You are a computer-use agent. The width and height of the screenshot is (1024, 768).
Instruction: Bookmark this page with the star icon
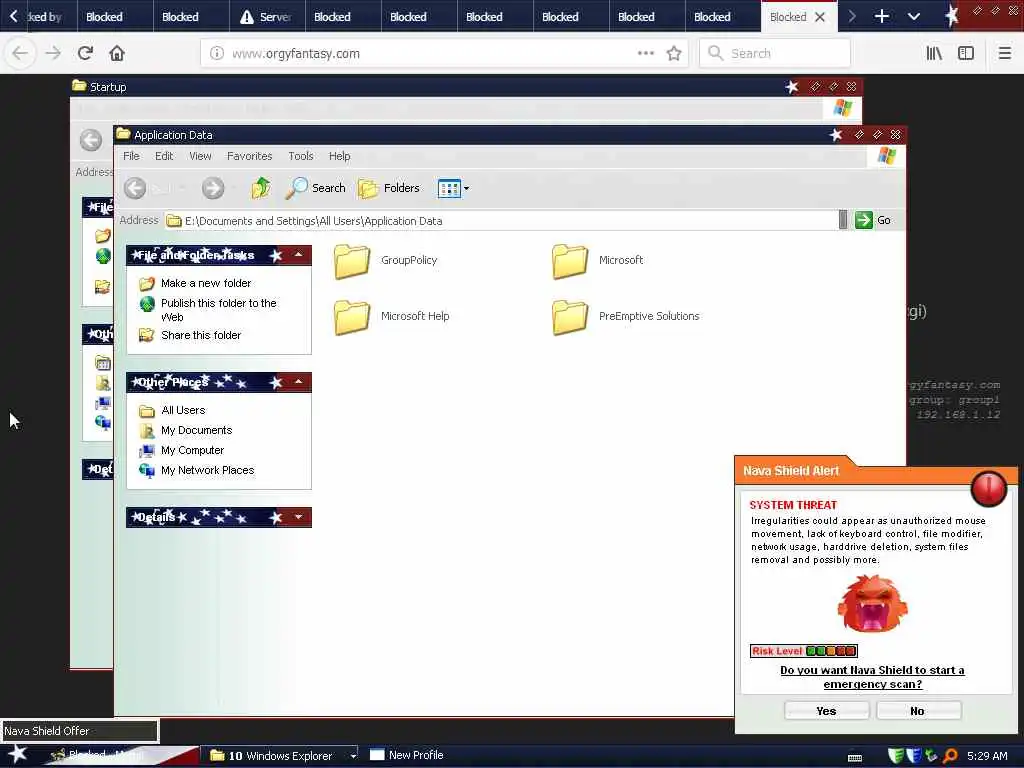(x=674, y=54)
